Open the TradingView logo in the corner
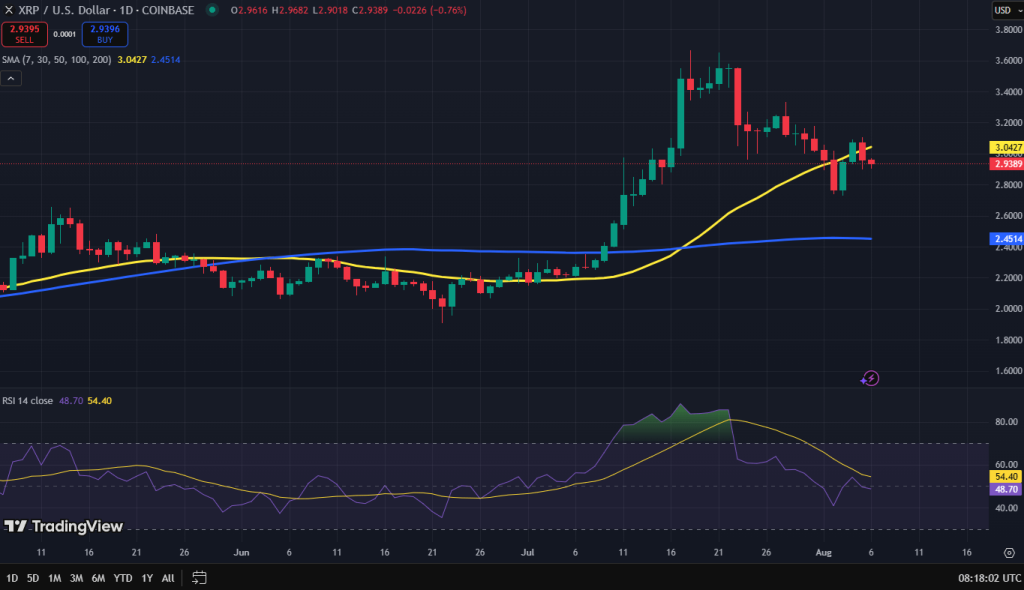The height and width of the screenshot is (590, 1024). [66, 526]
